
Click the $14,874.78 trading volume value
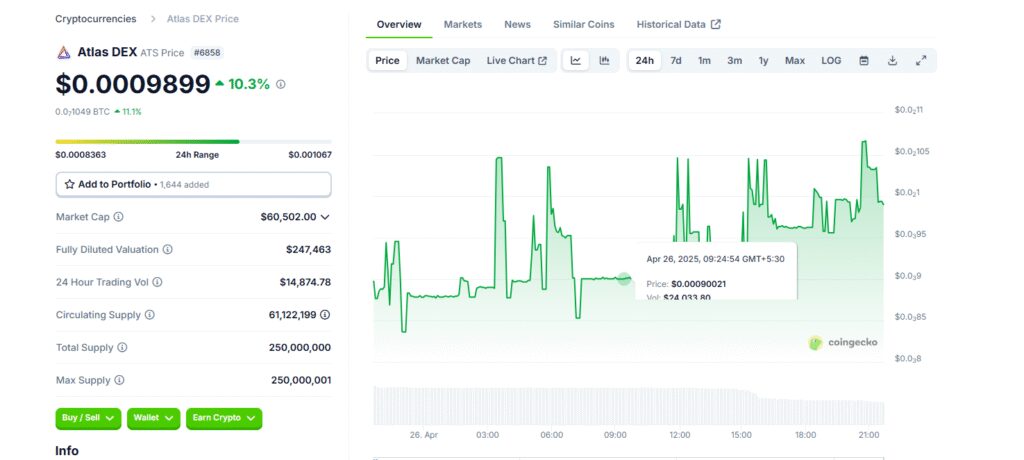pos(305,282)
